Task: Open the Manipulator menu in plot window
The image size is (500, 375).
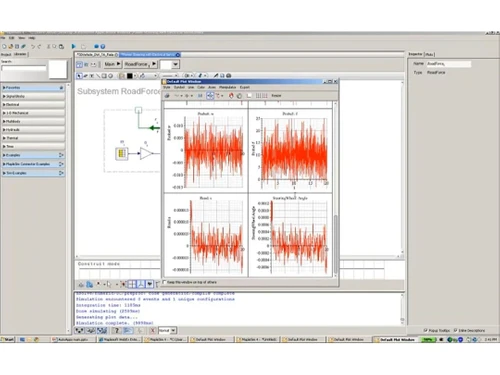Action: click(228, 87)
